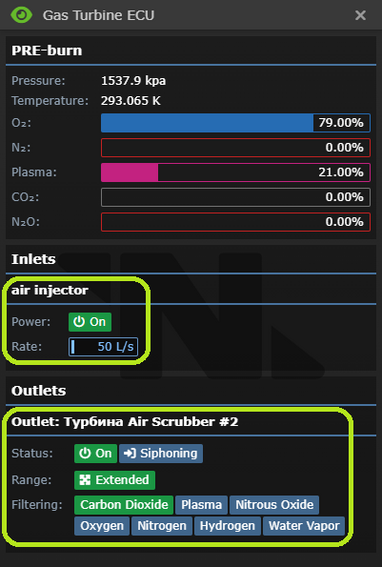Toggle the Extended range button
The width and height of the screenshot is (382, 567).
(115, 480)
